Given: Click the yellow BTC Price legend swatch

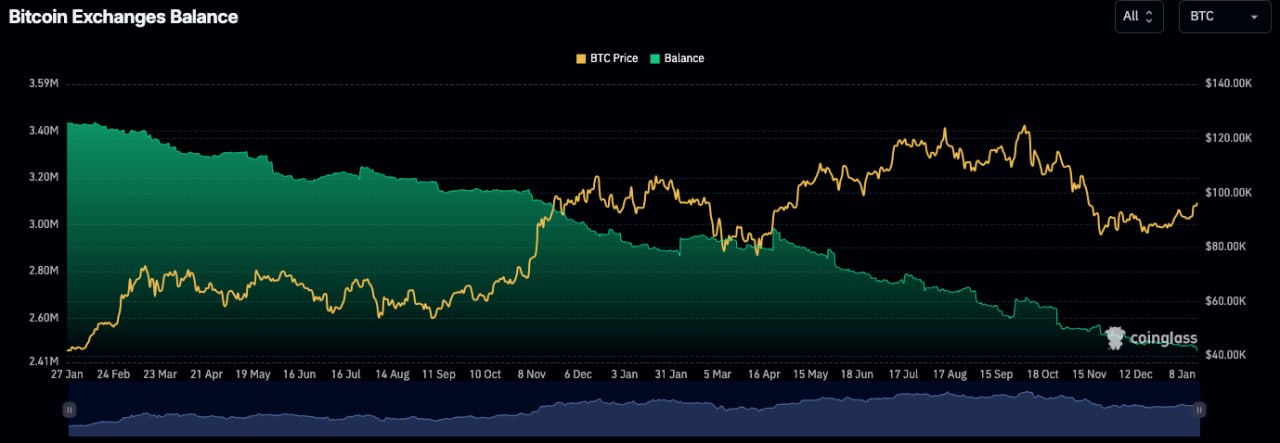Looking at the screenshot, I should tap(582, 58).
